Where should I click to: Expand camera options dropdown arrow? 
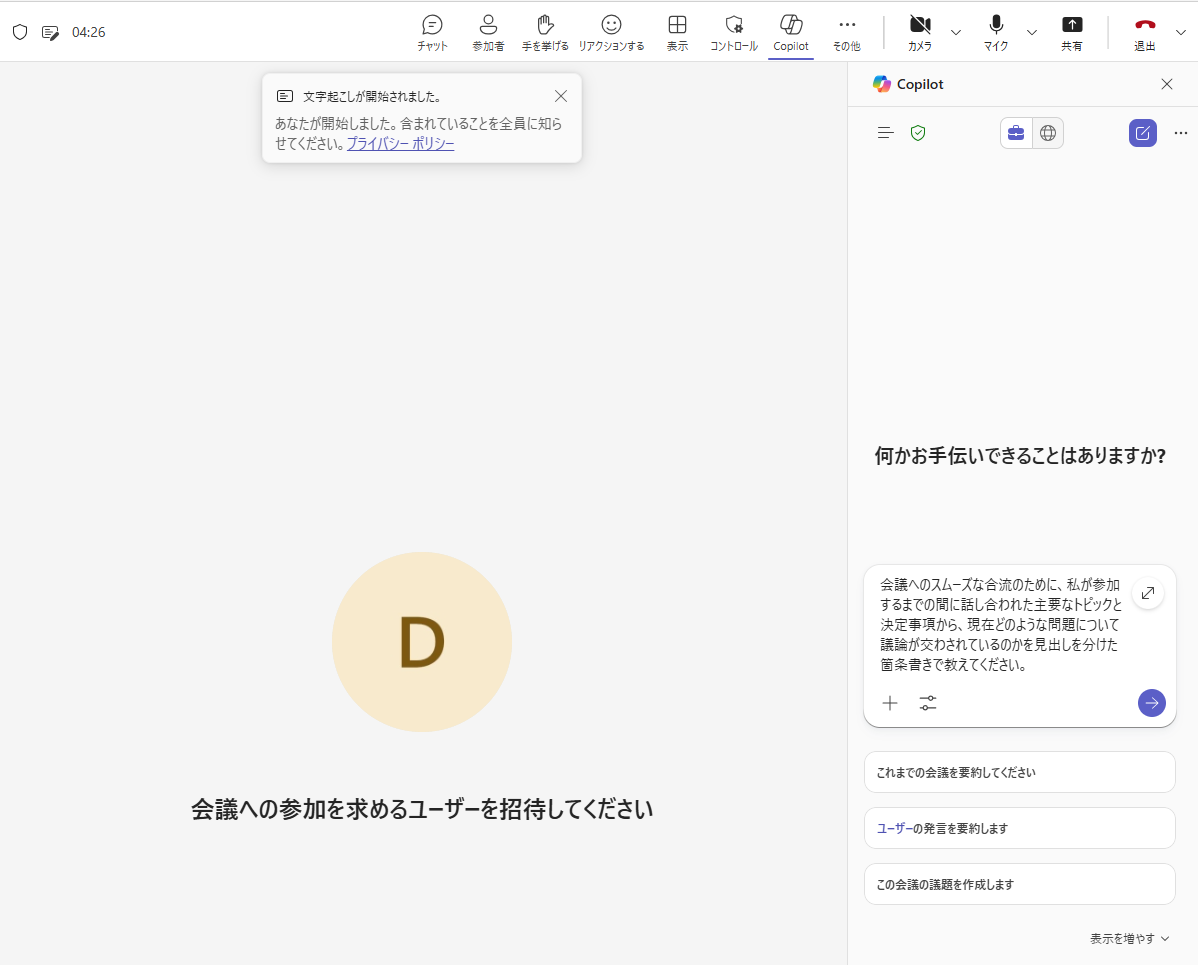pos(956,32)
